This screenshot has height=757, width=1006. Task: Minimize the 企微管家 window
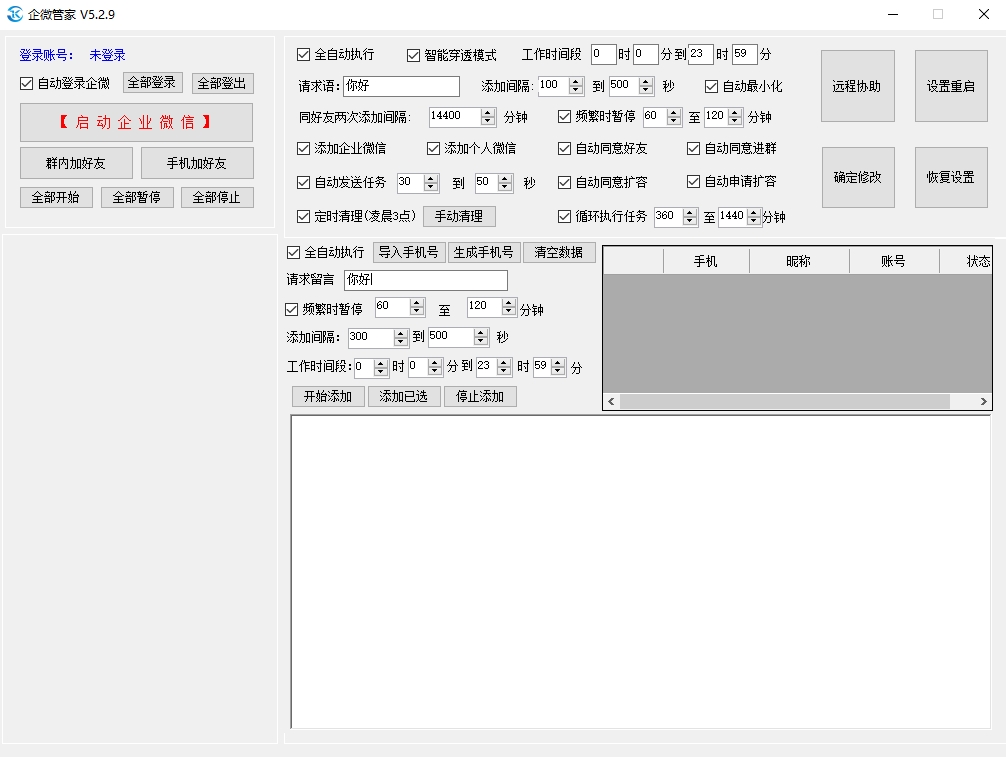click(x=892, y=14)
